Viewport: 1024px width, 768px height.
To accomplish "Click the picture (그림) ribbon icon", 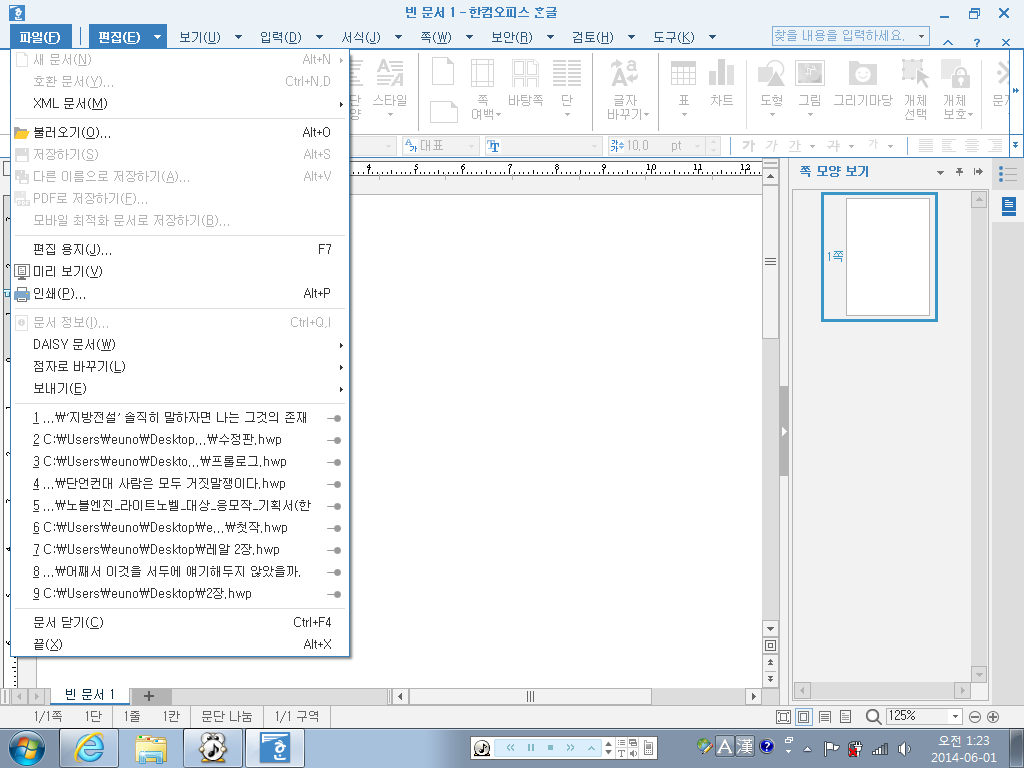I will click(810, 88).
